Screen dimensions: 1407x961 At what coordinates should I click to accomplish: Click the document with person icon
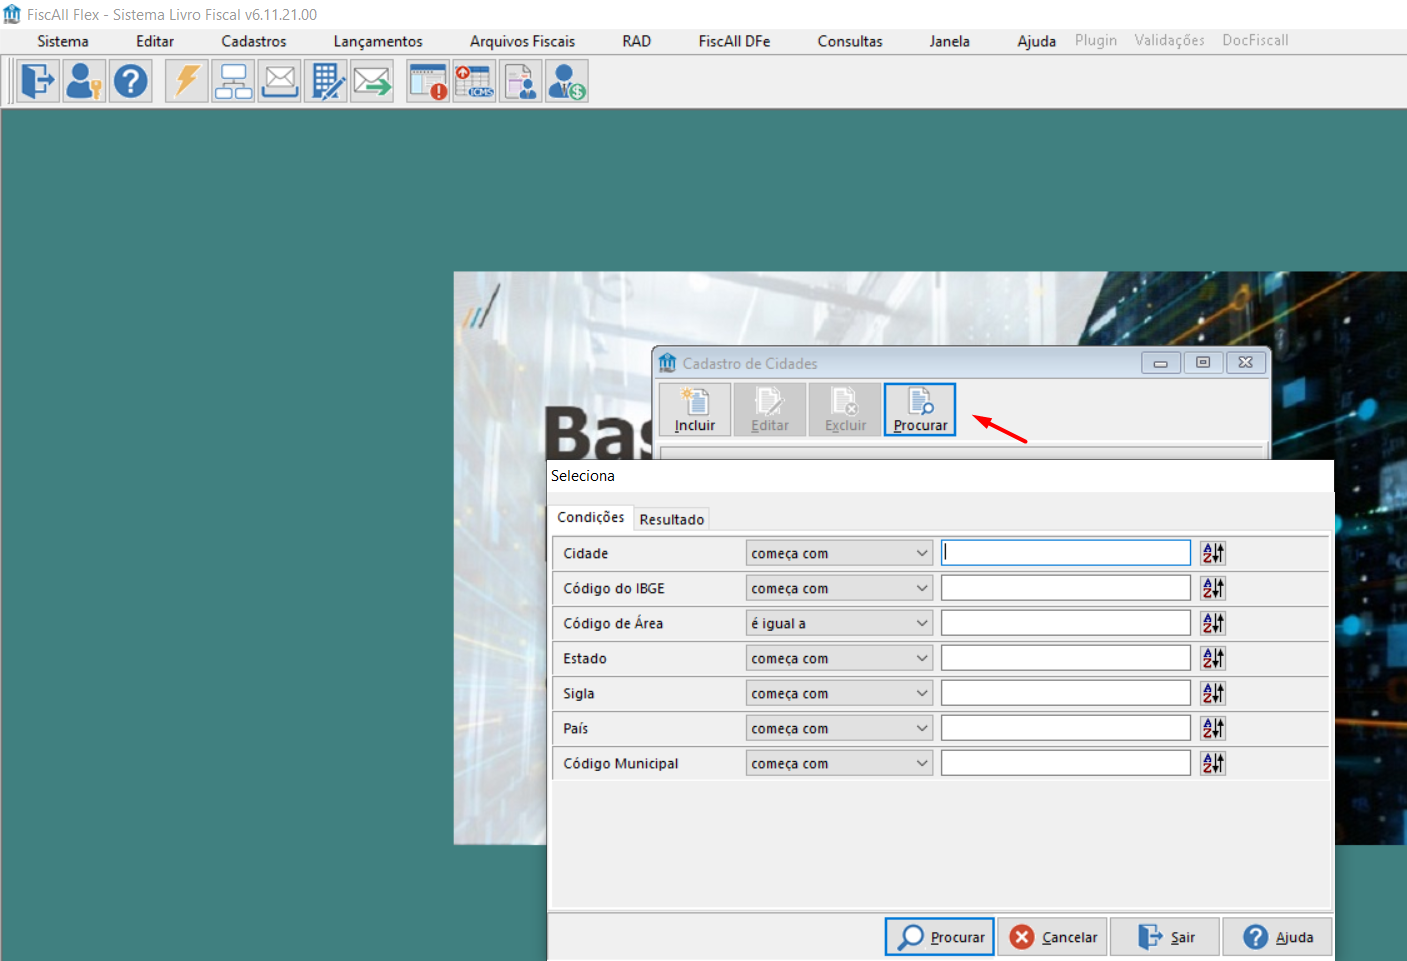pos(520,81)
